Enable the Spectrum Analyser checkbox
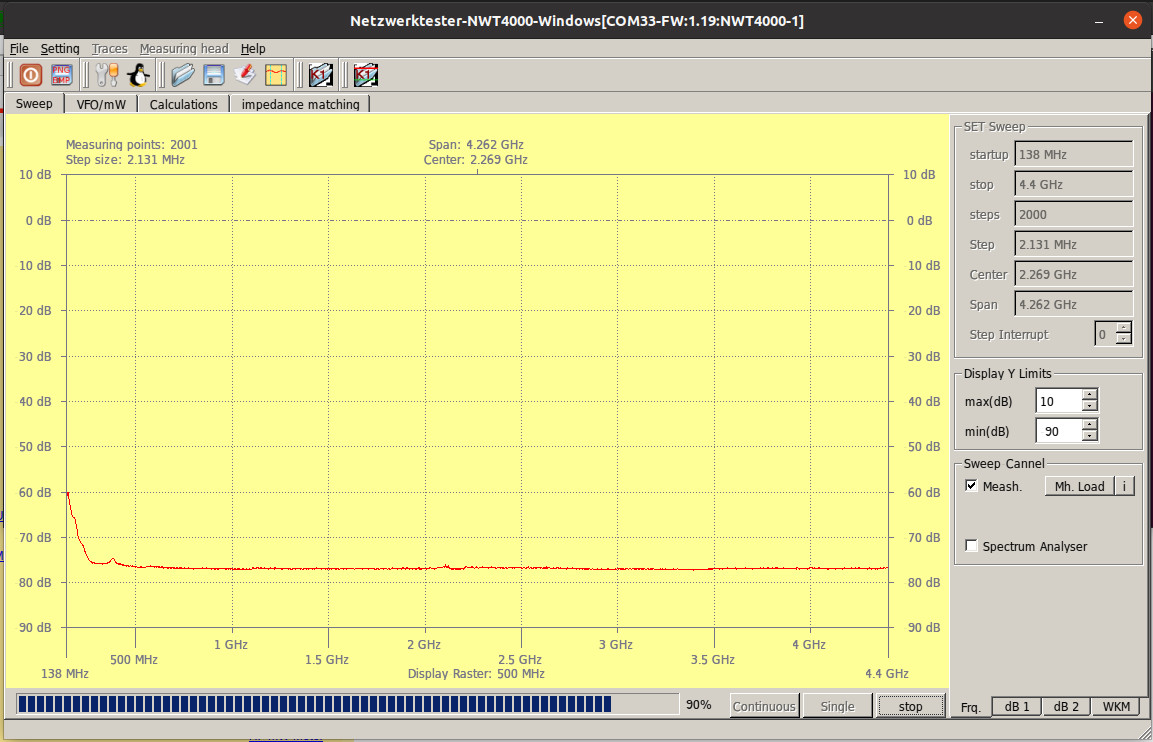The width and height of the screenshot is (1153, 742). click(x=971, y=546)
